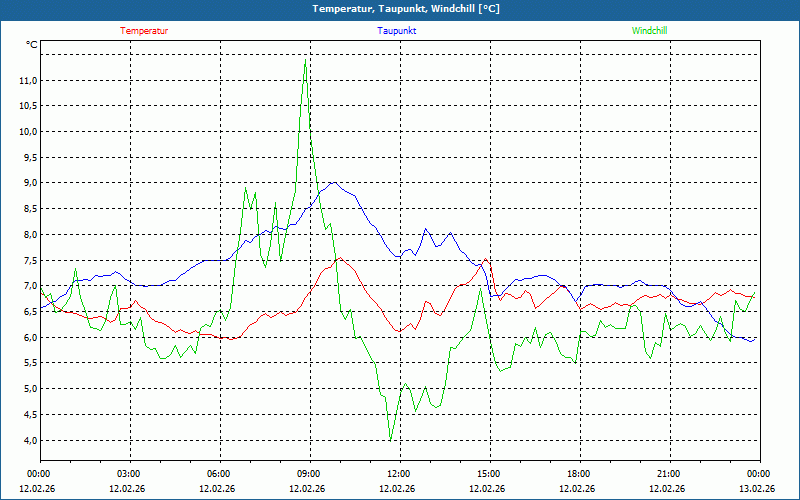Click the 13.02.26 date label
The image size is (800, 500).
click(x=757, y=489)
